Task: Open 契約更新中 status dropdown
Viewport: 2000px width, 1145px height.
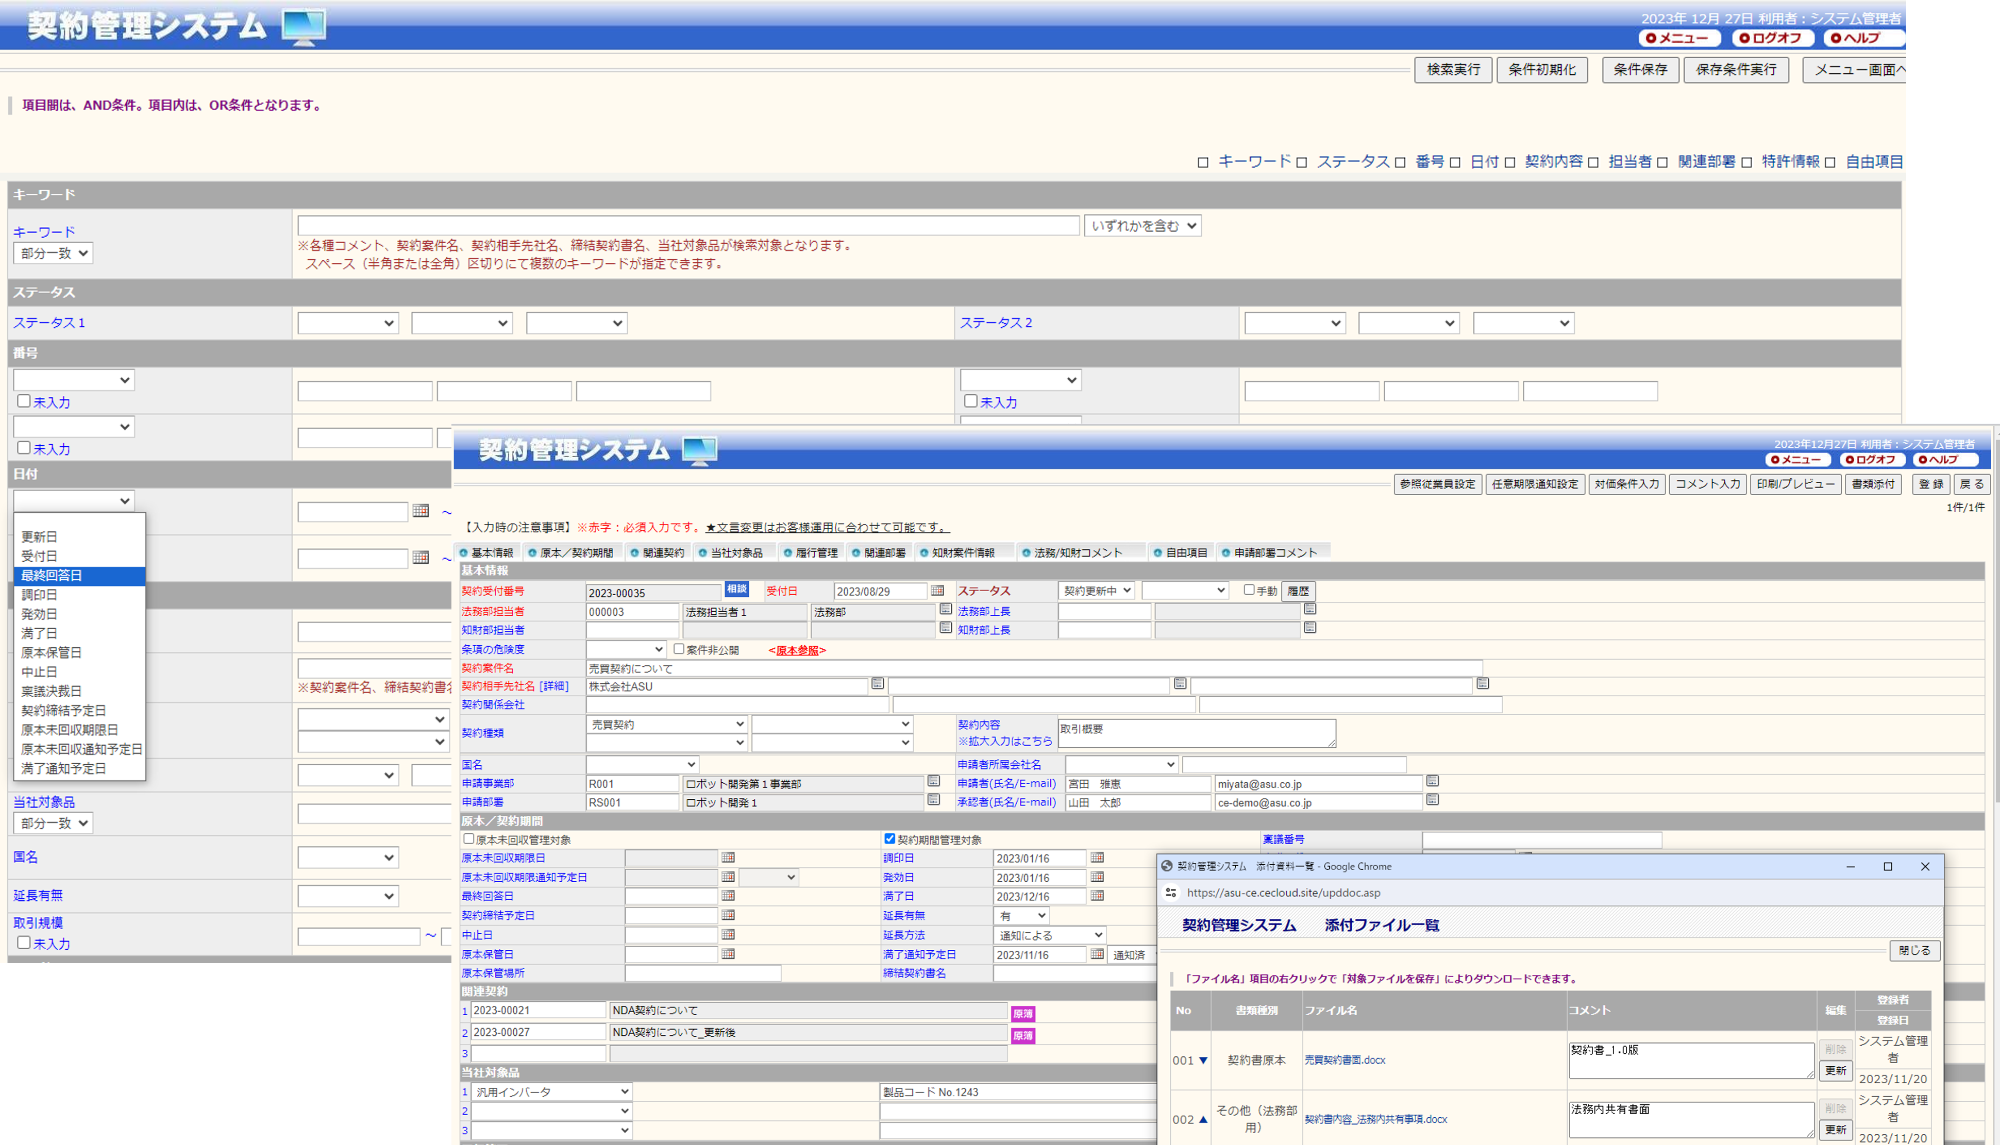Action: (1097, 591)
